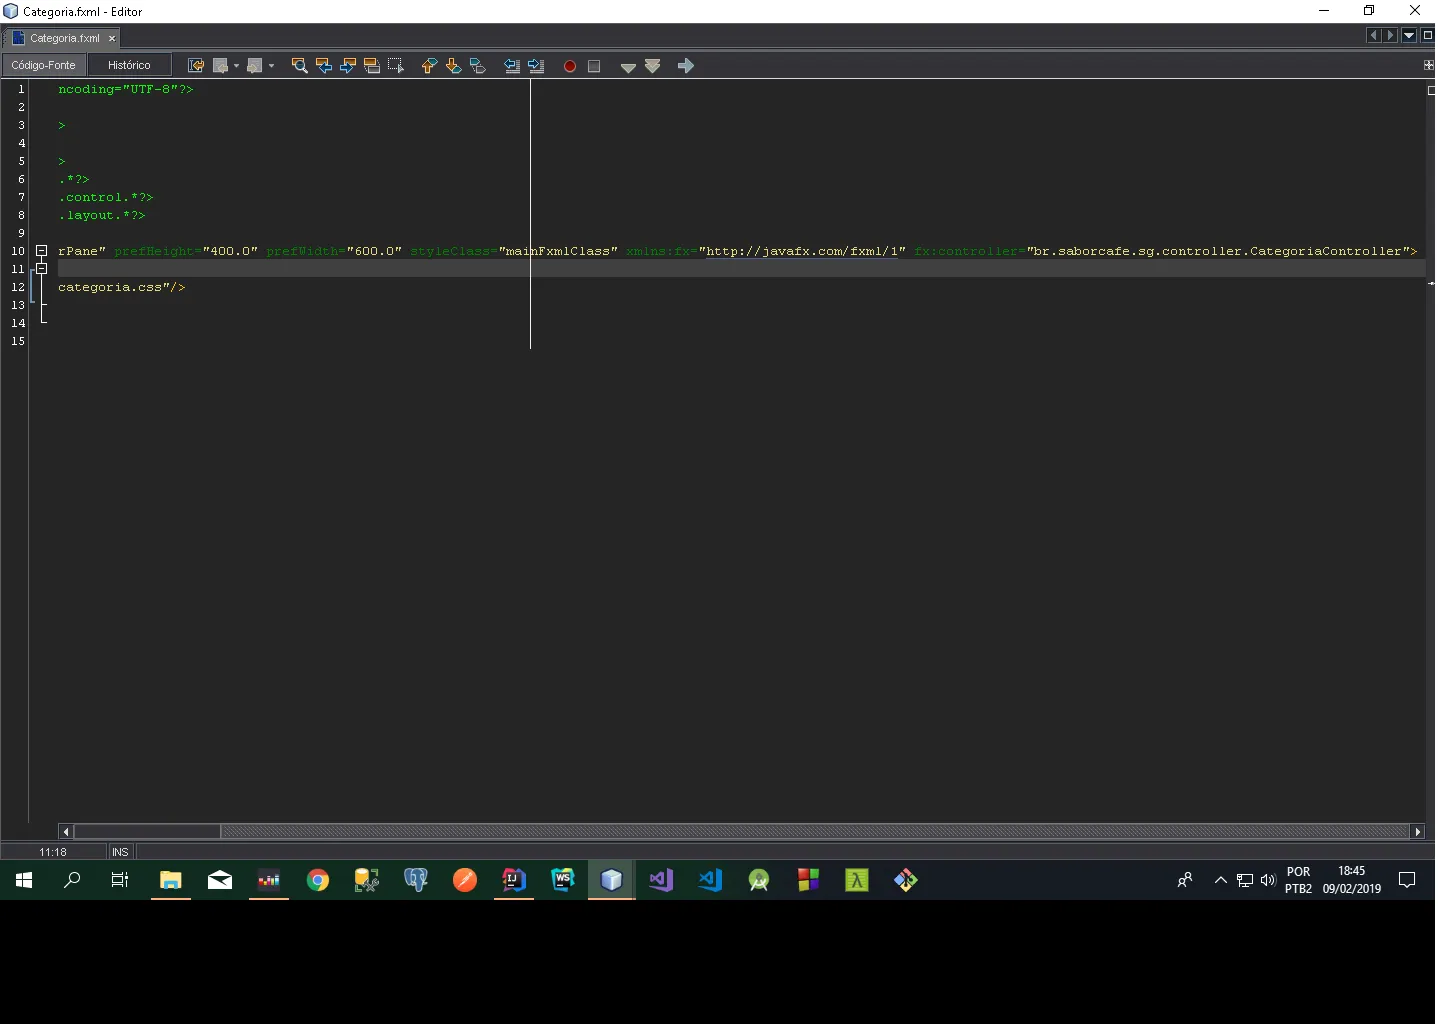Close the Categoria.fxml tab
The height and width of the screenshot is (1032, 1438).
[x=112, y=38]
